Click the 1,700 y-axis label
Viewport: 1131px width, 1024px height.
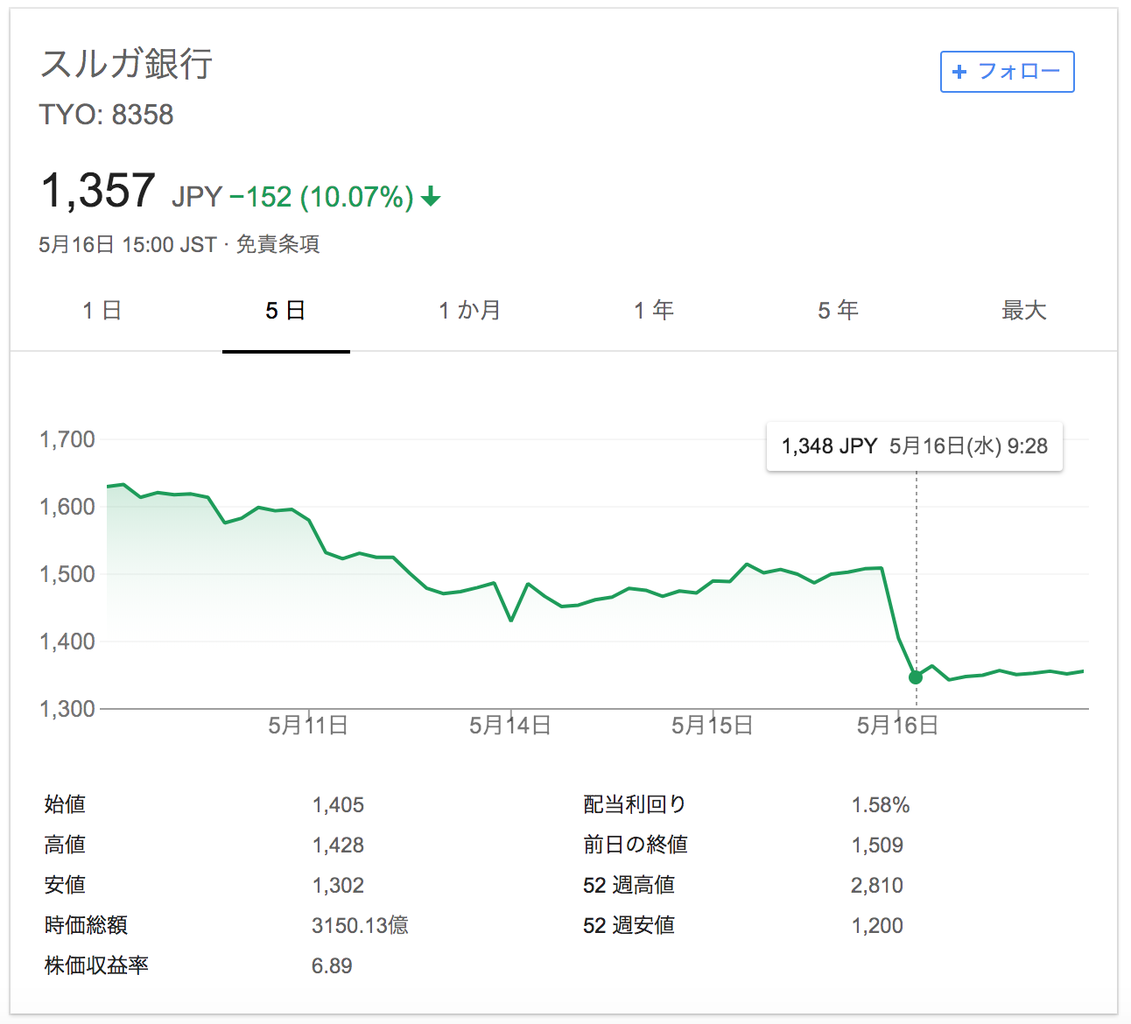67,439
